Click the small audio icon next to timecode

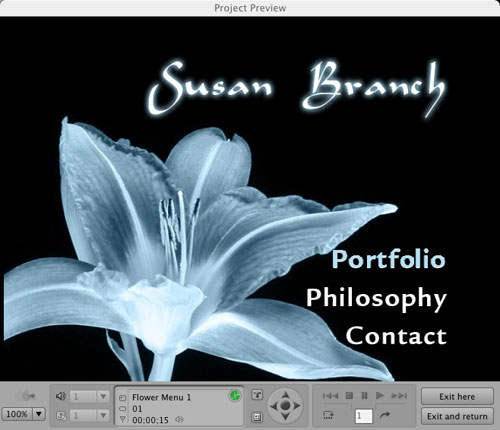click(179, 419)
